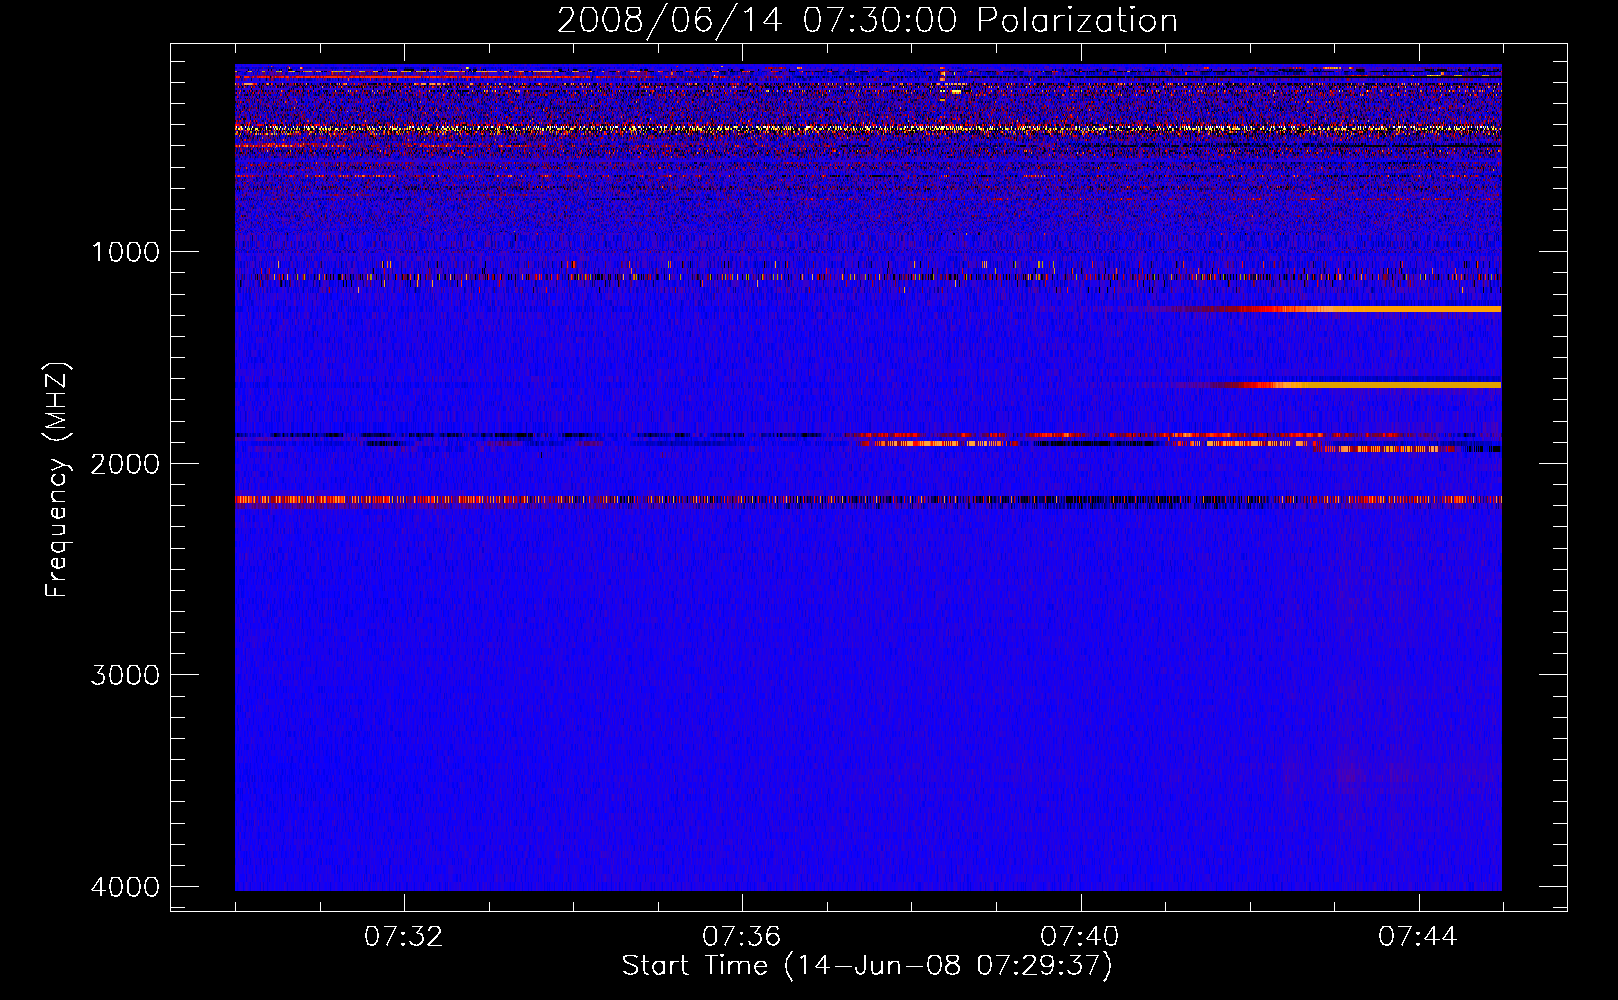Viewport: 1618px width, 1000px height.
Task: Click the 2000 frequency tick label
Action: 125,463
